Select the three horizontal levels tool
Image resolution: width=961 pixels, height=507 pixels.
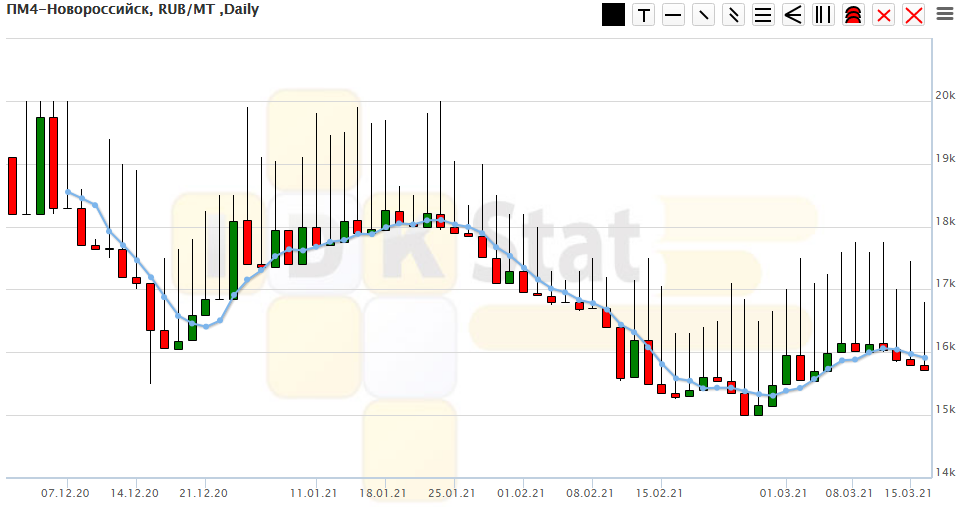763,15
